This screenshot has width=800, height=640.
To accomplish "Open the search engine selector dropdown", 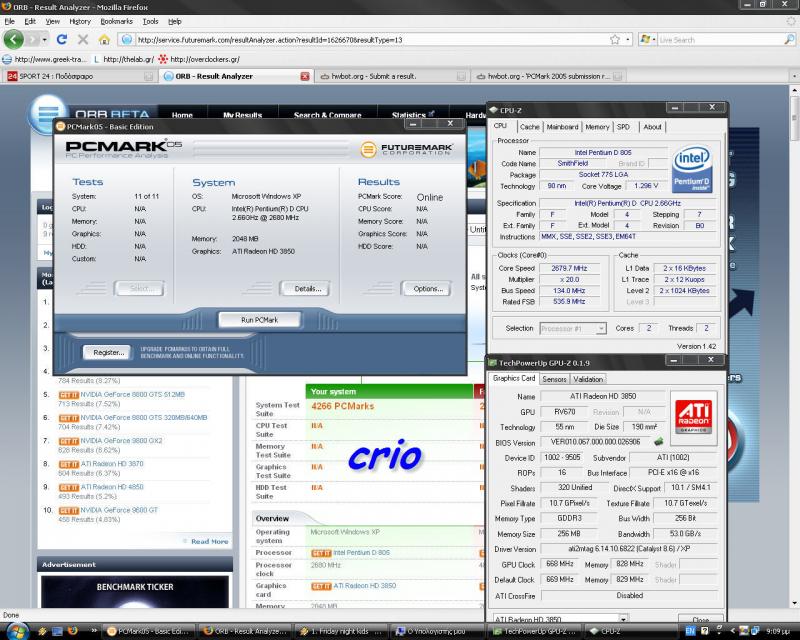I will pyautogui.click(x=653, y=39).
